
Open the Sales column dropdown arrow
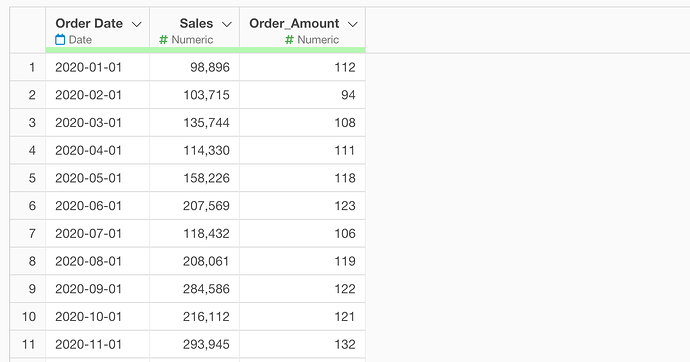click(227, 24)
